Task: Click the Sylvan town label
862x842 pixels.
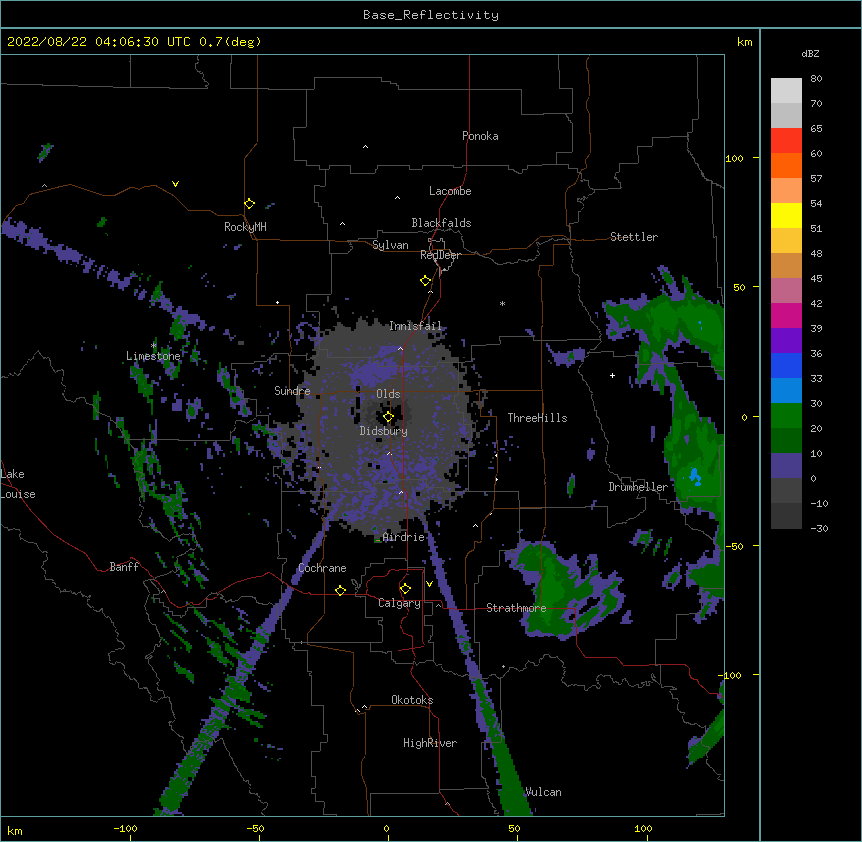Action: point(390,245)
